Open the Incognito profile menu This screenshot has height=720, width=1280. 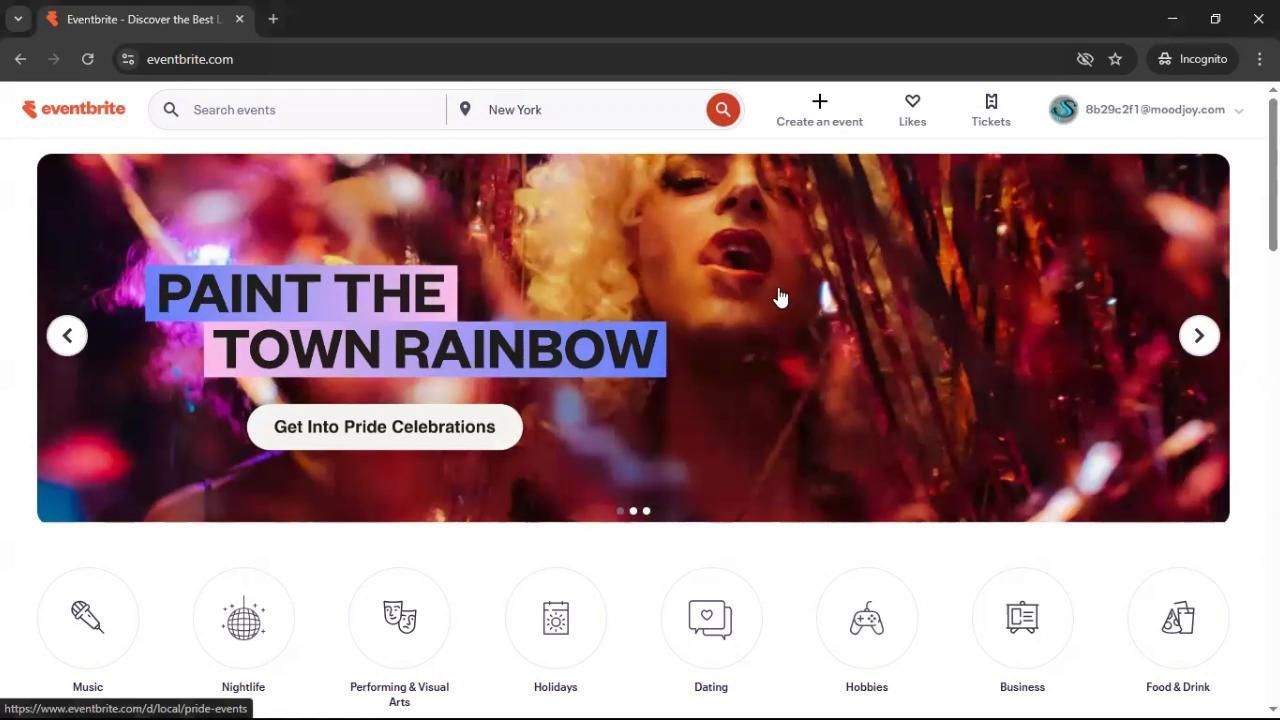pos(1192,59)
